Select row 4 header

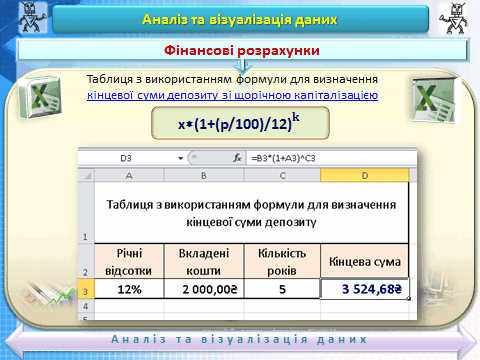click(86, 306)
